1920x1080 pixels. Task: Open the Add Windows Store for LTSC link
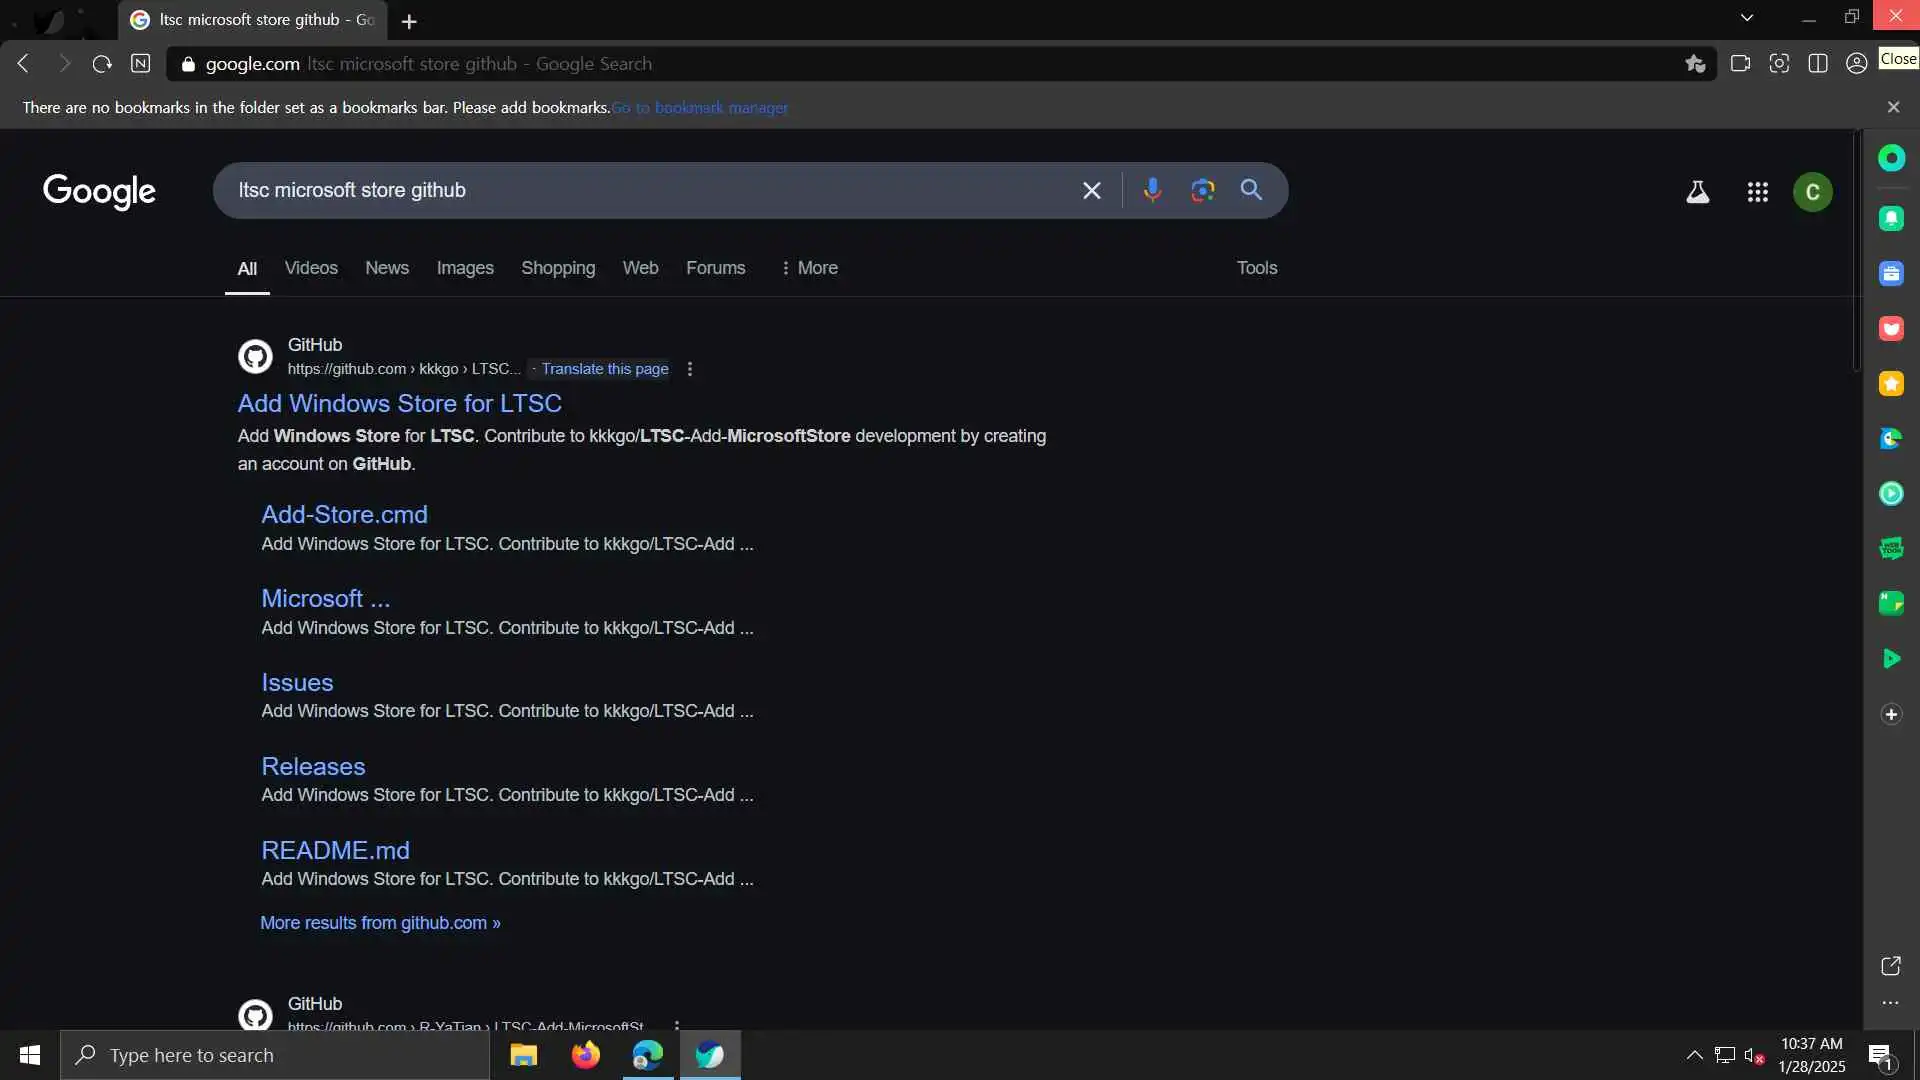(399, 403)
